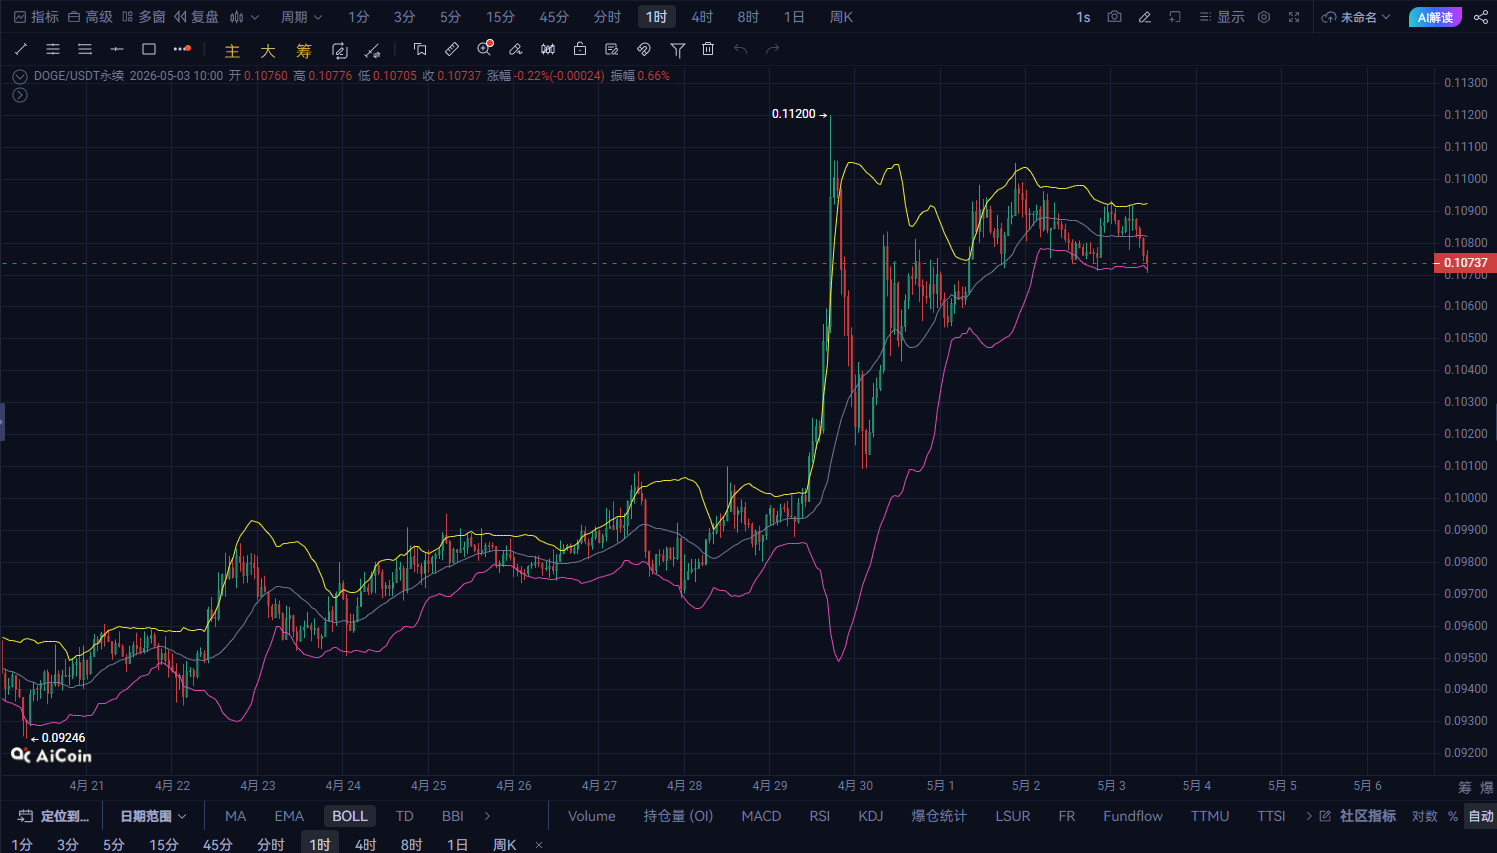Toggle logarithmic scale 对数
Viewport: 1497px width, 853px height.
click(1425, 816)
